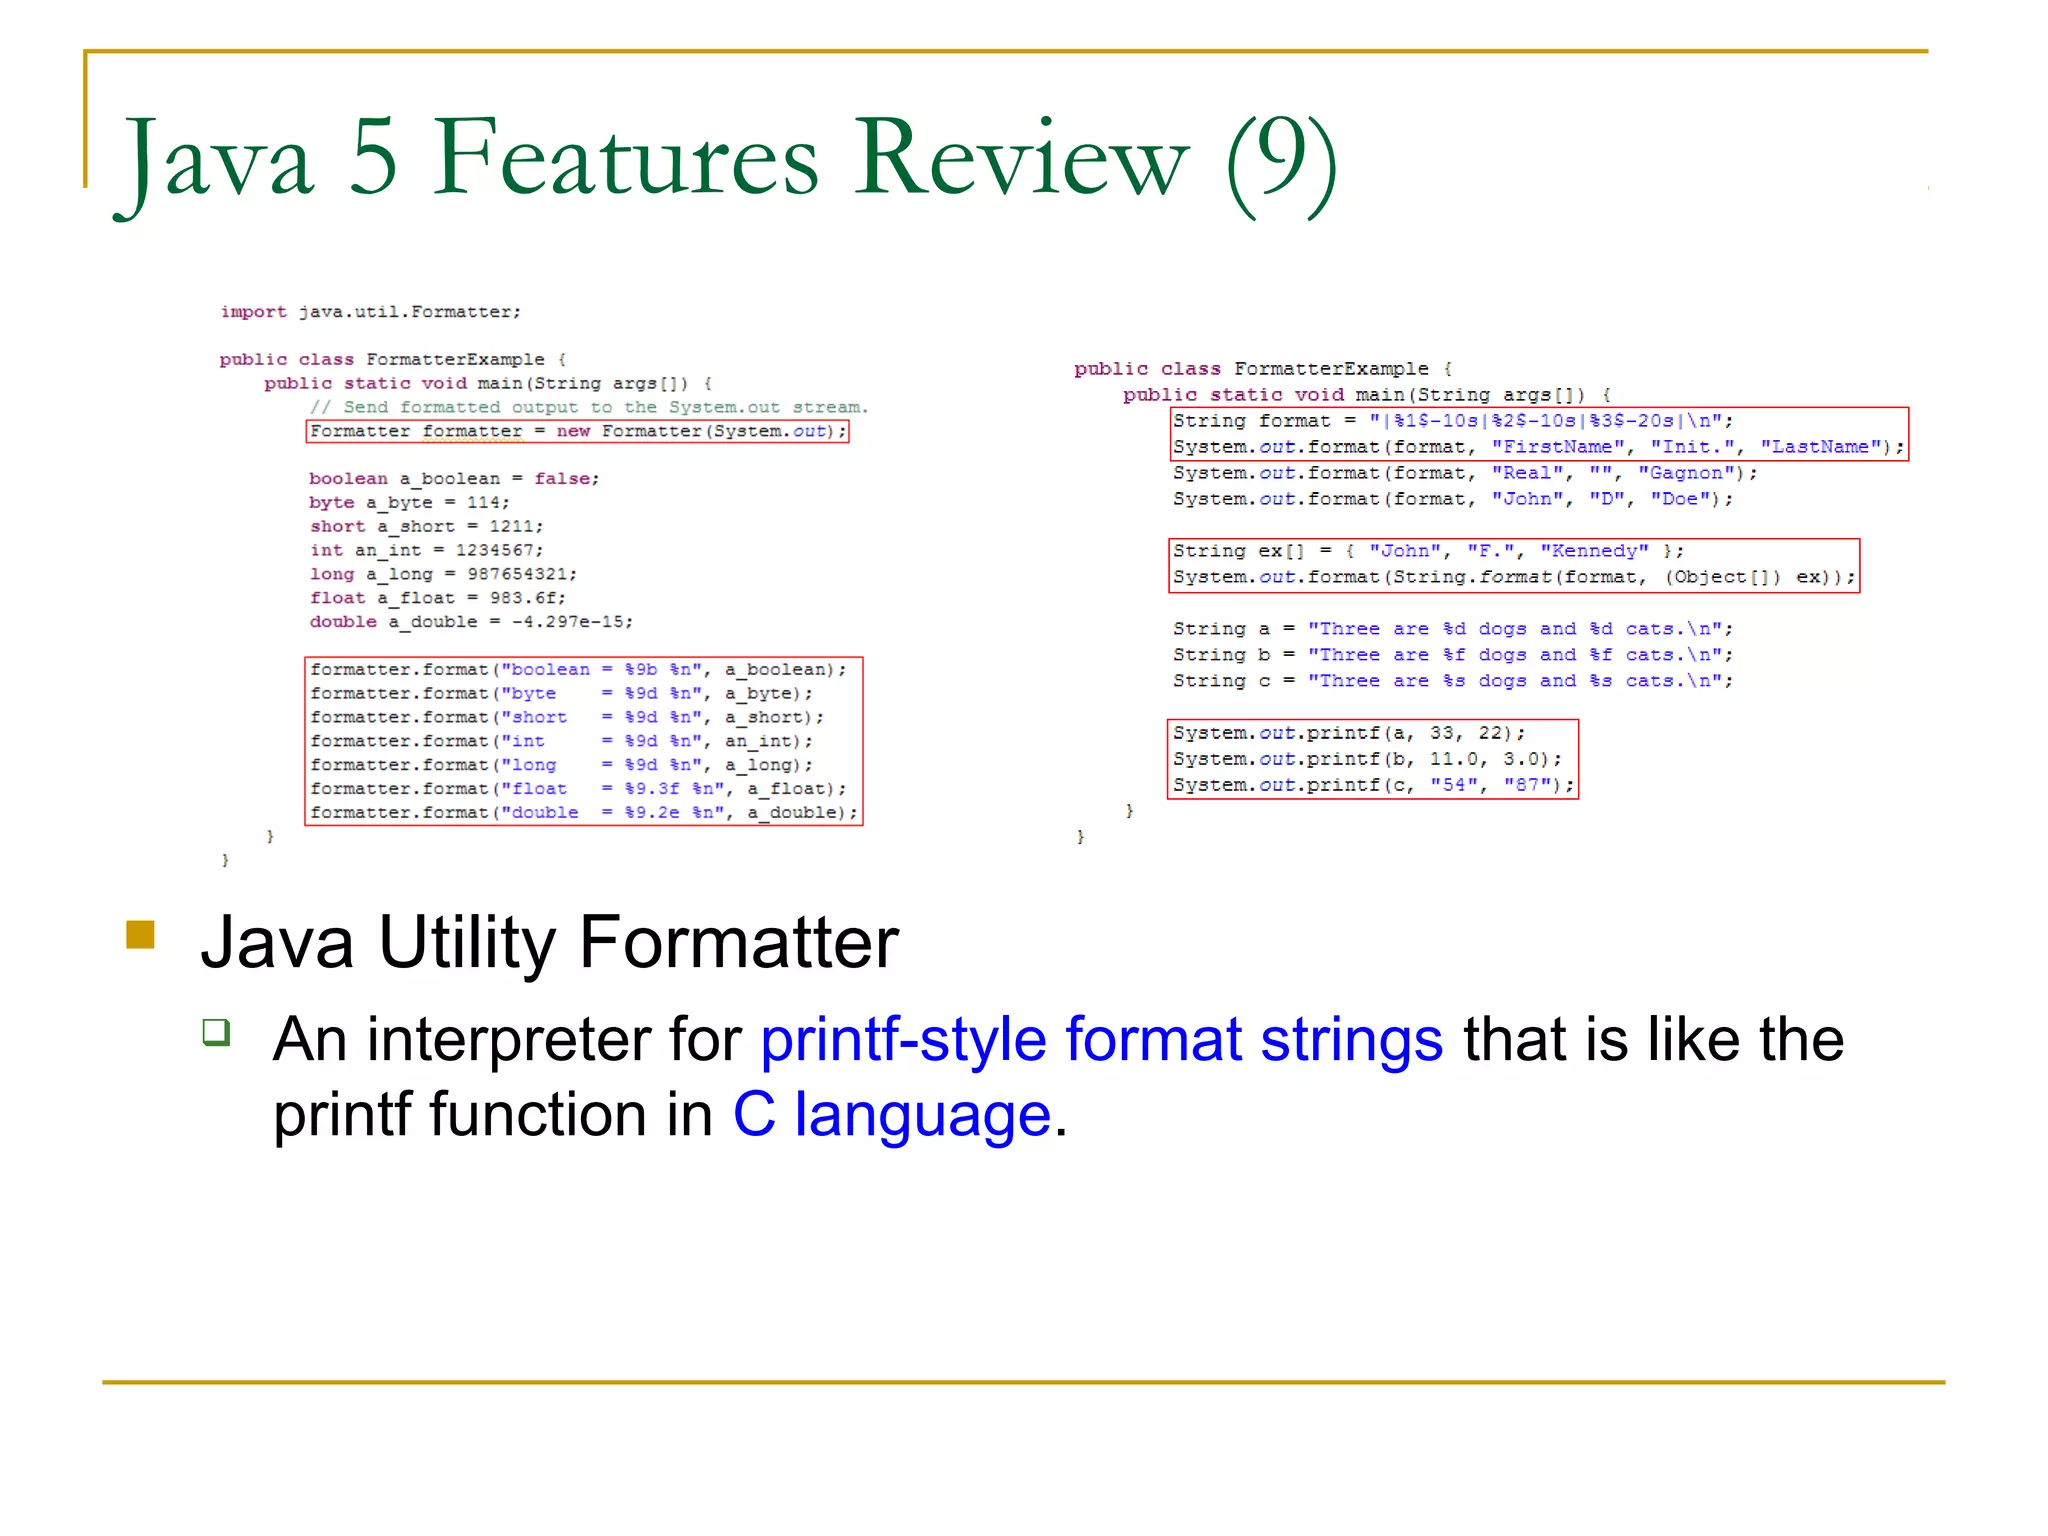Image resolution: width=2048 pixels, height=1536 pixels.
Task: Click the line "String a = "Three are %d dogs..."
Action: click(1453, 629)
